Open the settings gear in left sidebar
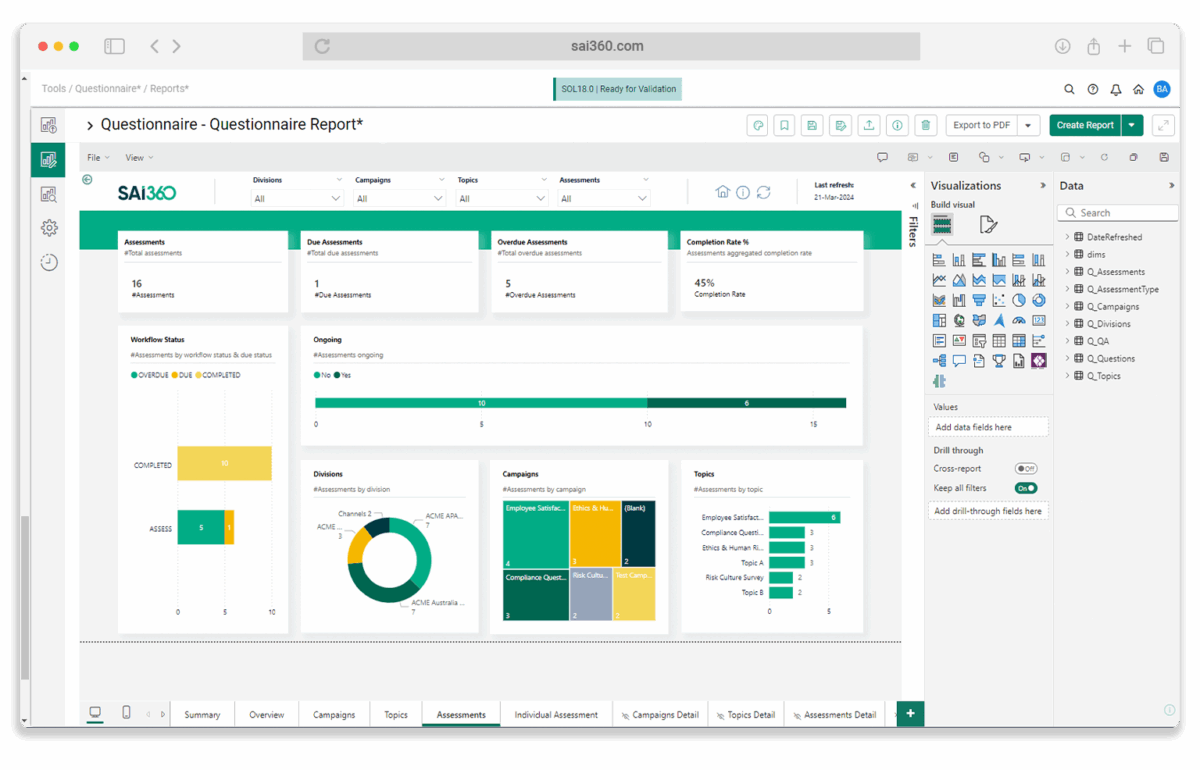1200x770 pixels. [49, 228]
